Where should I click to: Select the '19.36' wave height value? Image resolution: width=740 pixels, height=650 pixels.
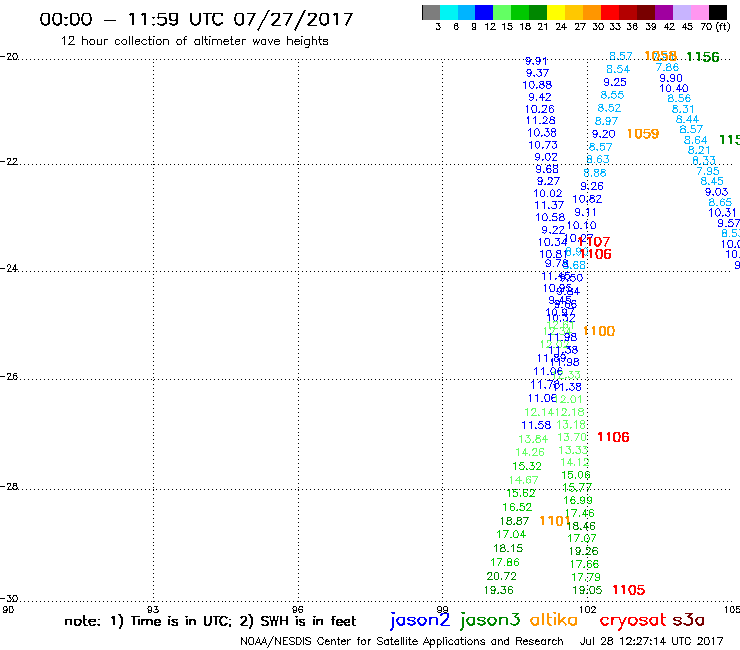tap(498, 590)
